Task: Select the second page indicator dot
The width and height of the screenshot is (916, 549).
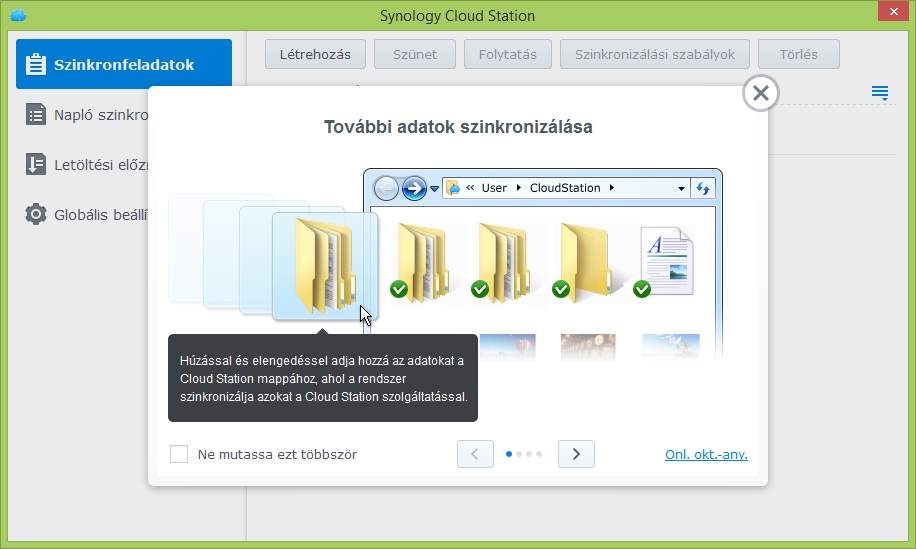Action: pyautogui.click(x=519, y=454)
